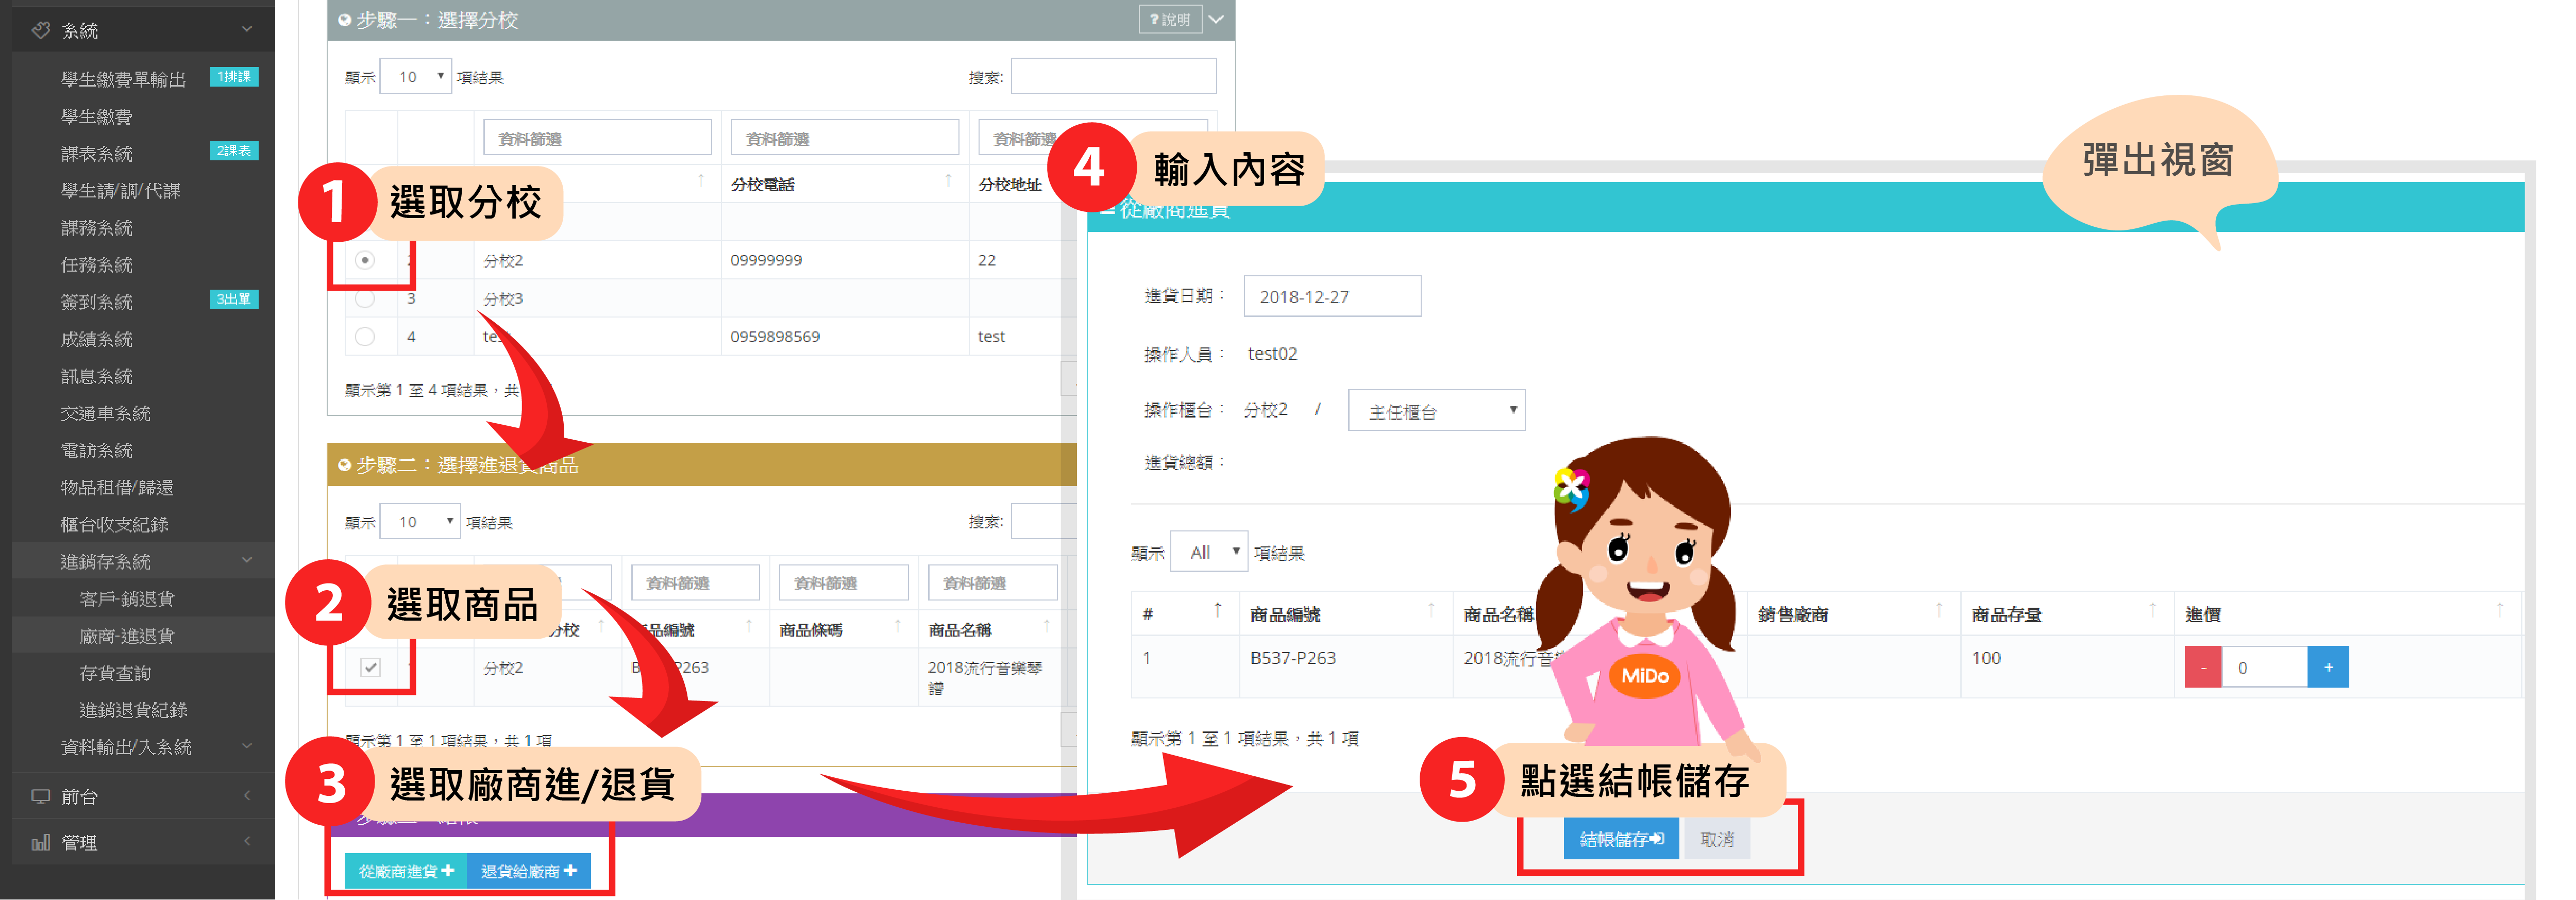The image size is (2576, 900).
Task: Select the 分校2 radio button
Action: (x=365, y=260)
